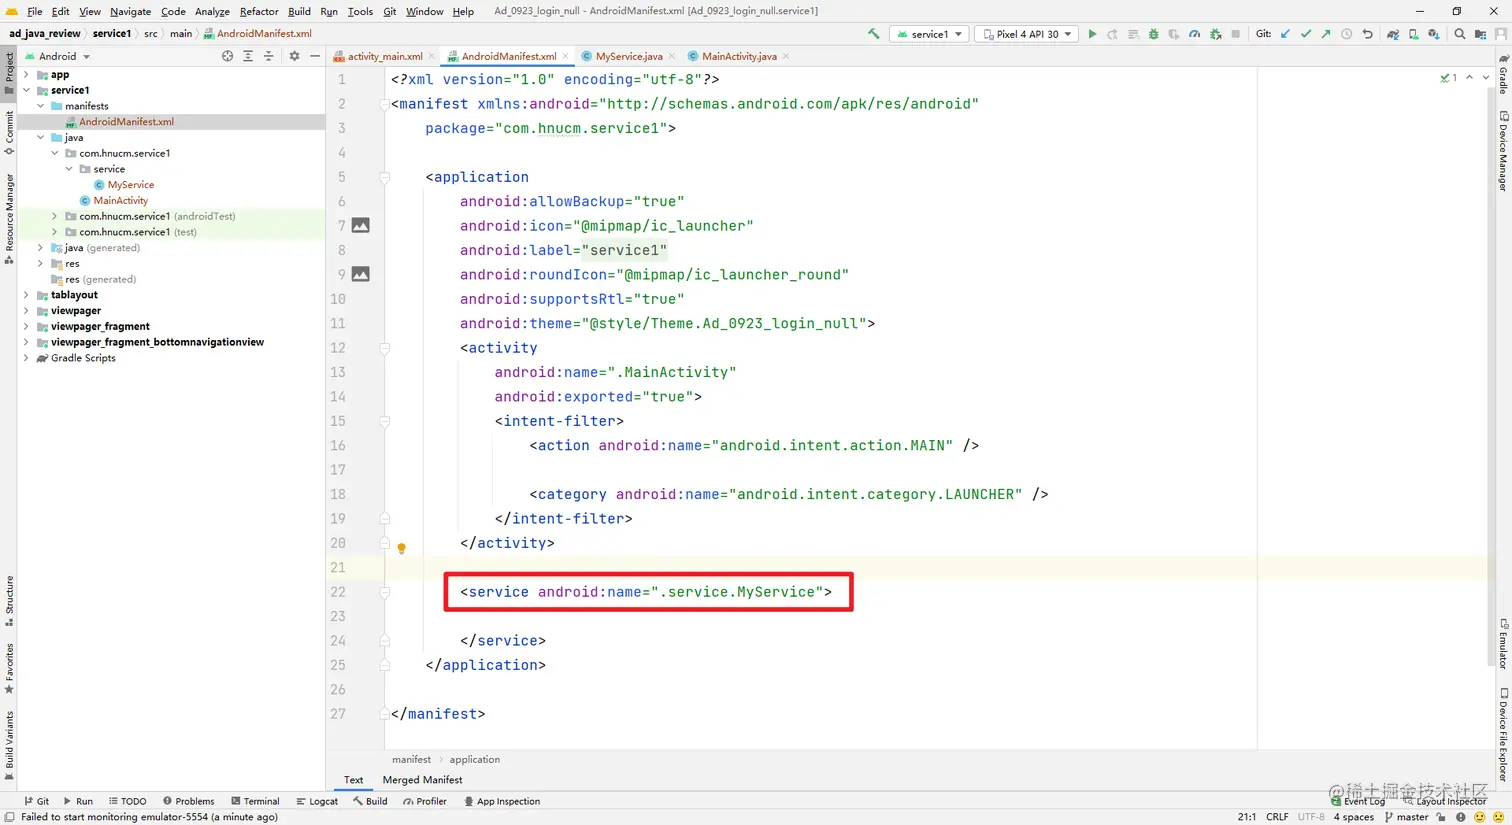Fold the application tag at line 5
Viewport: 1512px width, 825px height.
pyautogui.click(x=385, y=177)
